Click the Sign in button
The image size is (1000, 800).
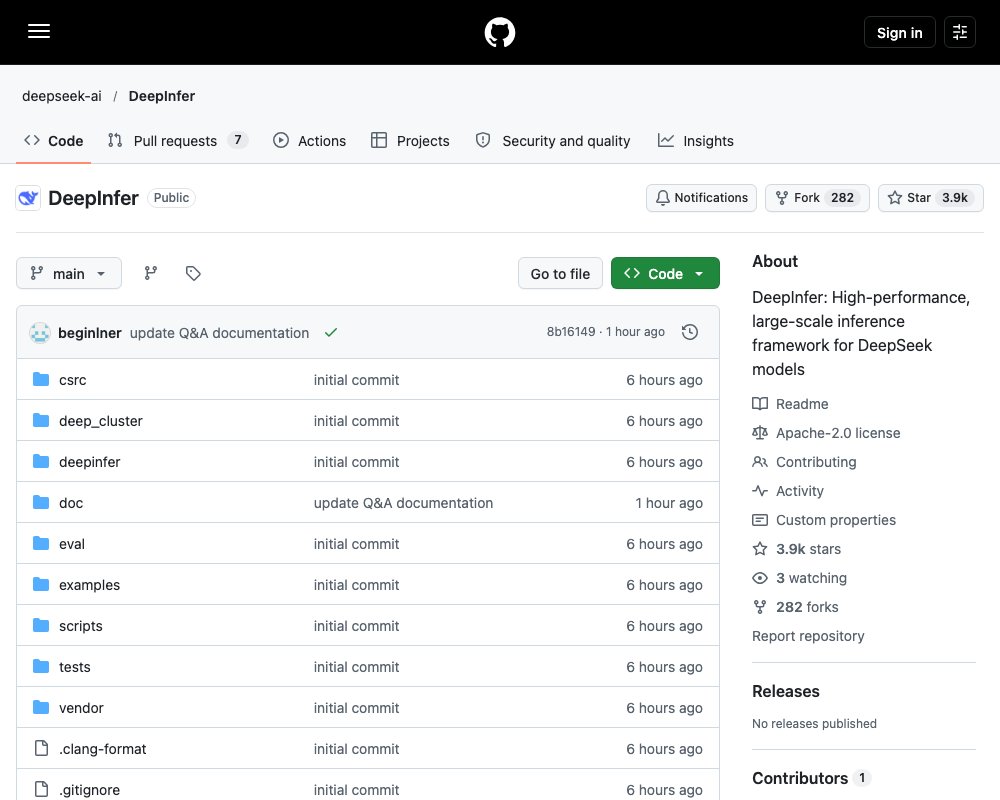899,32
